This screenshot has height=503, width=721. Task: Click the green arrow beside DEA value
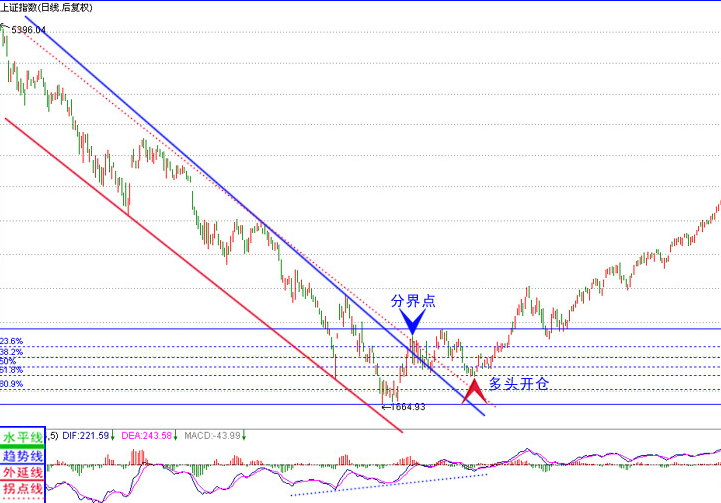pyautogui.click(x=177, y=435)
